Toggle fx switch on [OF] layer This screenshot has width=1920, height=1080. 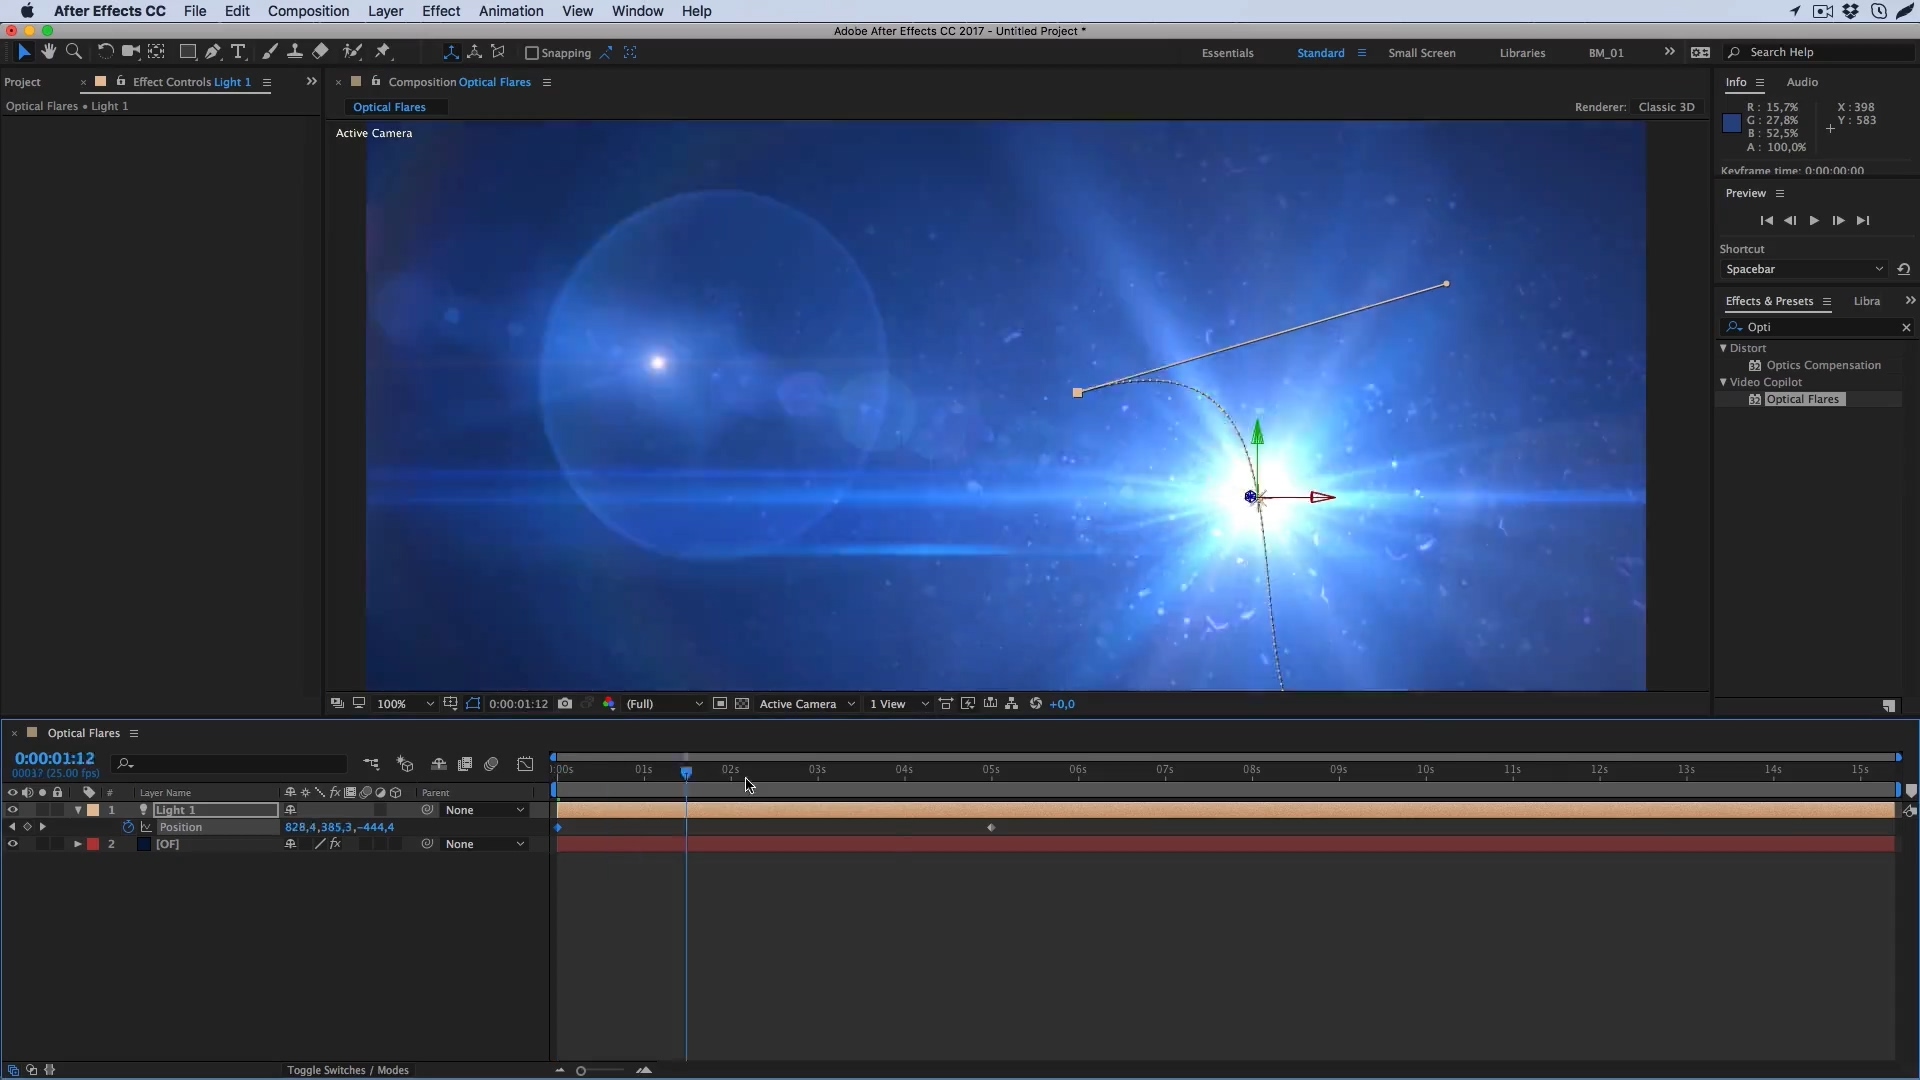336,844
